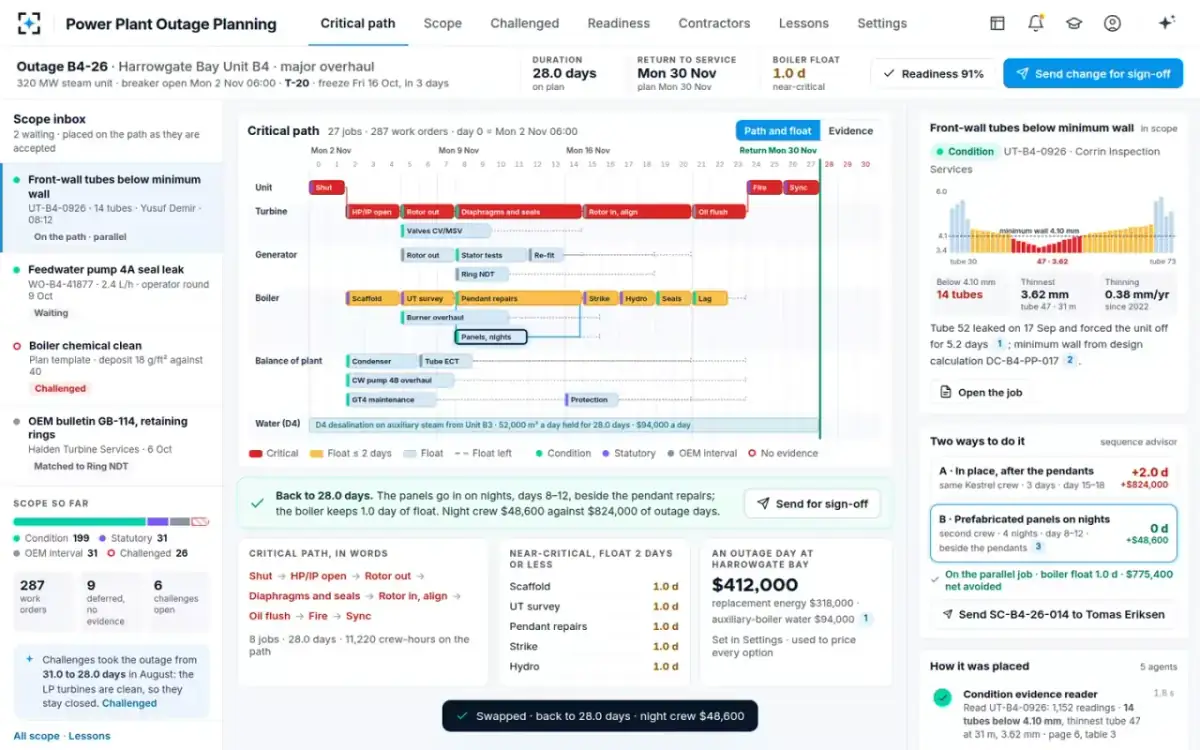
Task: Click the Power Plant Outage Planning logo icon
Action: [x=30, y=23]
